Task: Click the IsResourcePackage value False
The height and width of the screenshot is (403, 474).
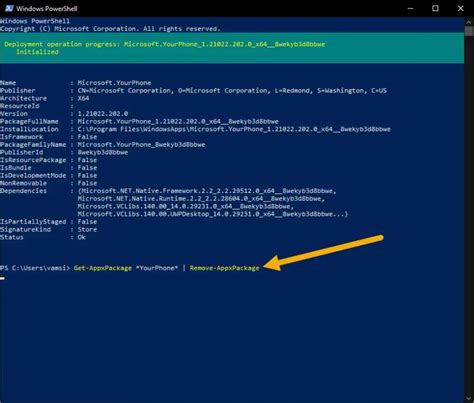Action: coord(87,160)
